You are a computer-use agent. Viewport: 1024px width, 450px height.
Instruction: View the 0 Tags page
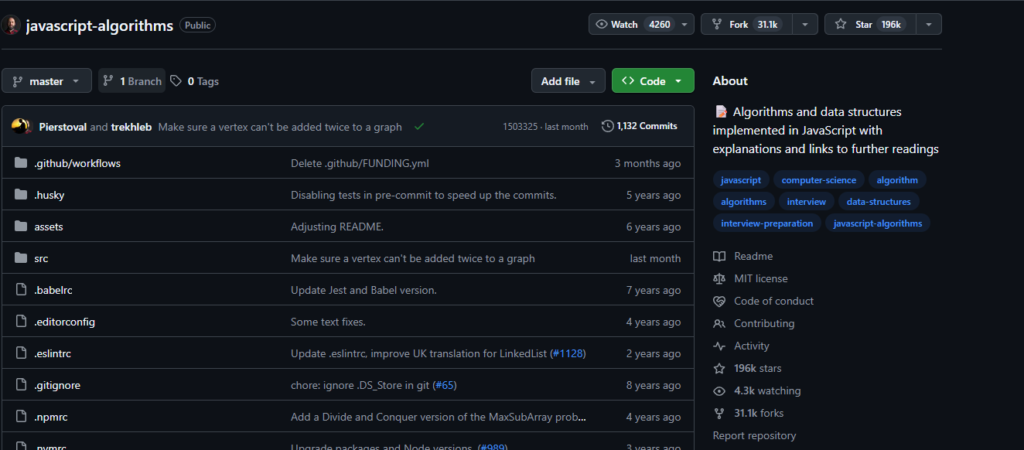click(x=194, y=81)
